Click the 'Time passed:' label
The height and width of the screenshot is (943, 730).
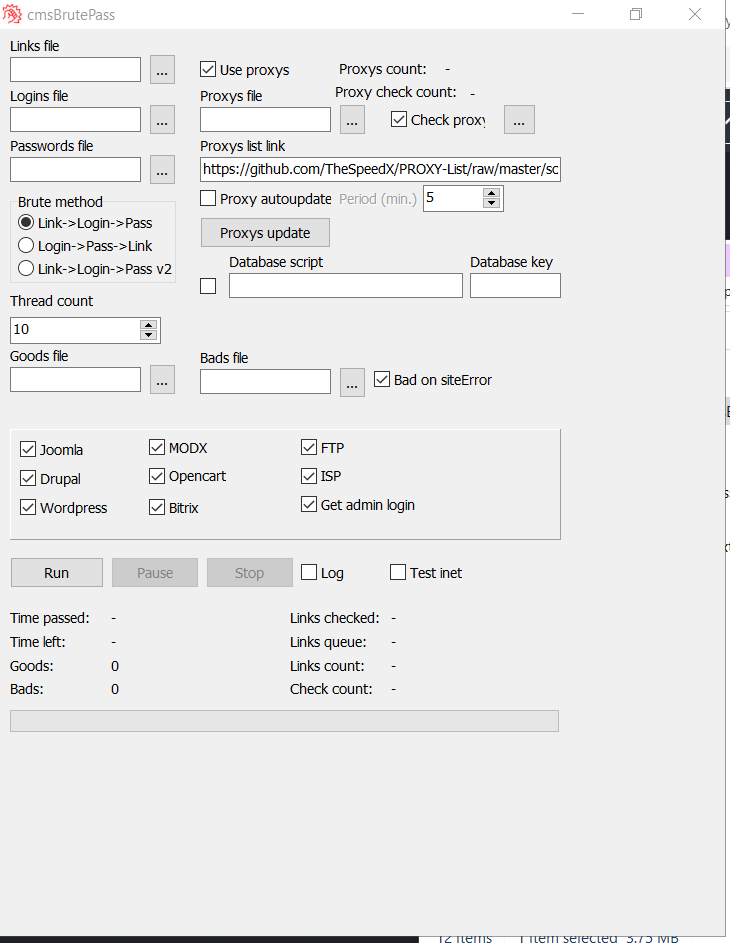tap(50, 618)
